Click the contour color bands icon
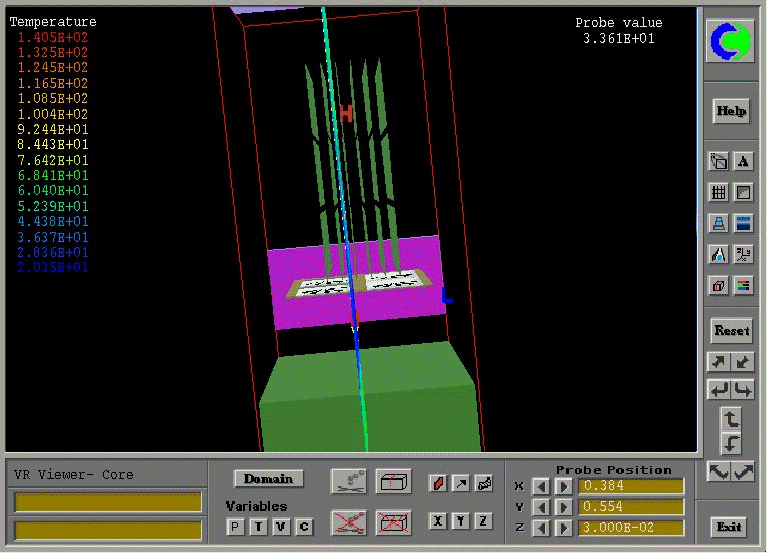 click(743, 223)
